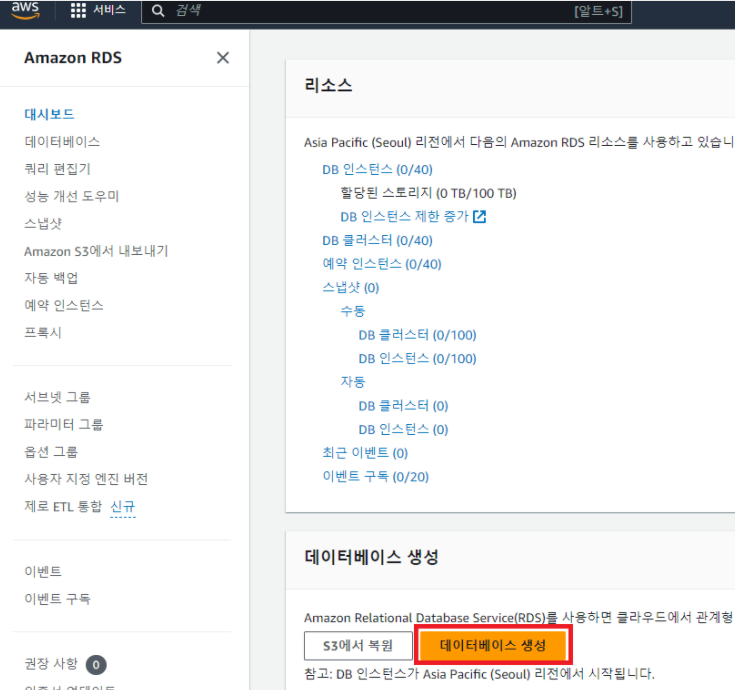Select 할당된 스토리지 (0 TB/100 TB) text
Image resolution: width=735 pixels, height=690 pixels.
pos(428,193)
